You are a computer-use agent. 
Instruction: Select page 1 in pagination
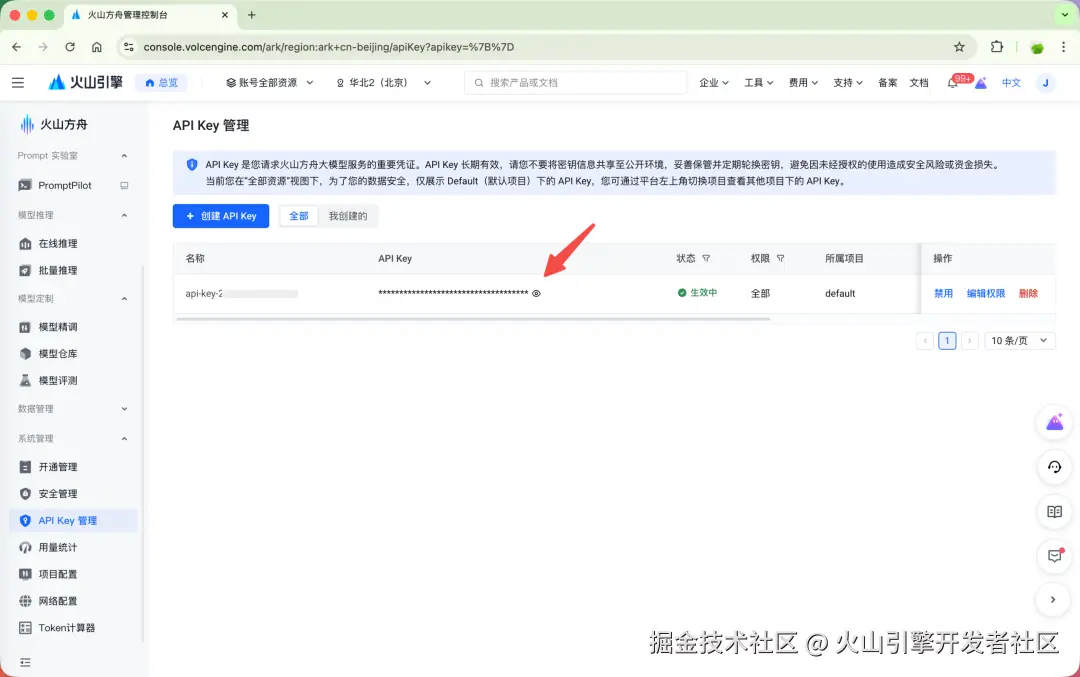[x=947, y=341]
